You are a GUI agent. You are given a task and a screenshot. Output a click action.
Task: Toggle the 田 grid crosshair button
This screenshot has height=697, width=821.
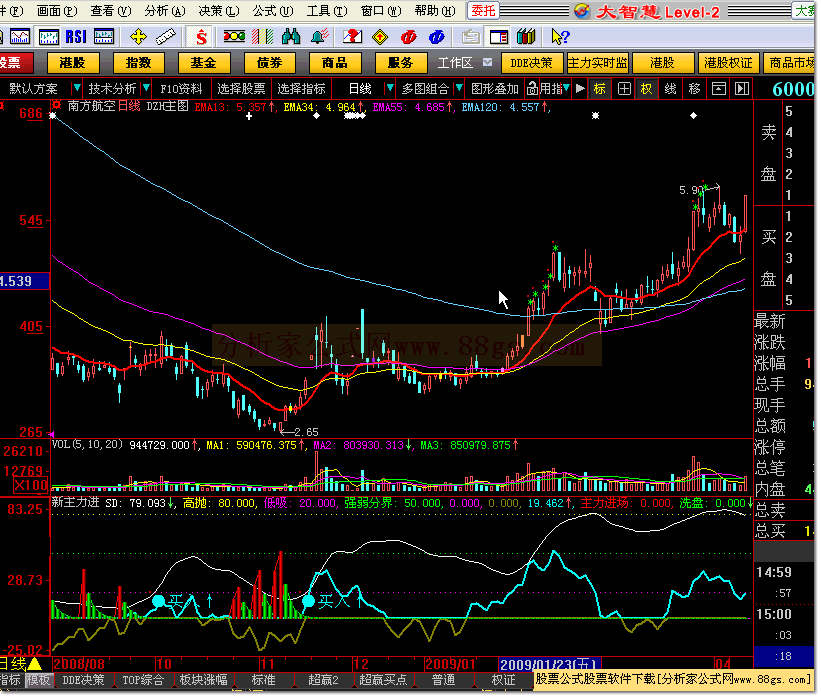624,88
